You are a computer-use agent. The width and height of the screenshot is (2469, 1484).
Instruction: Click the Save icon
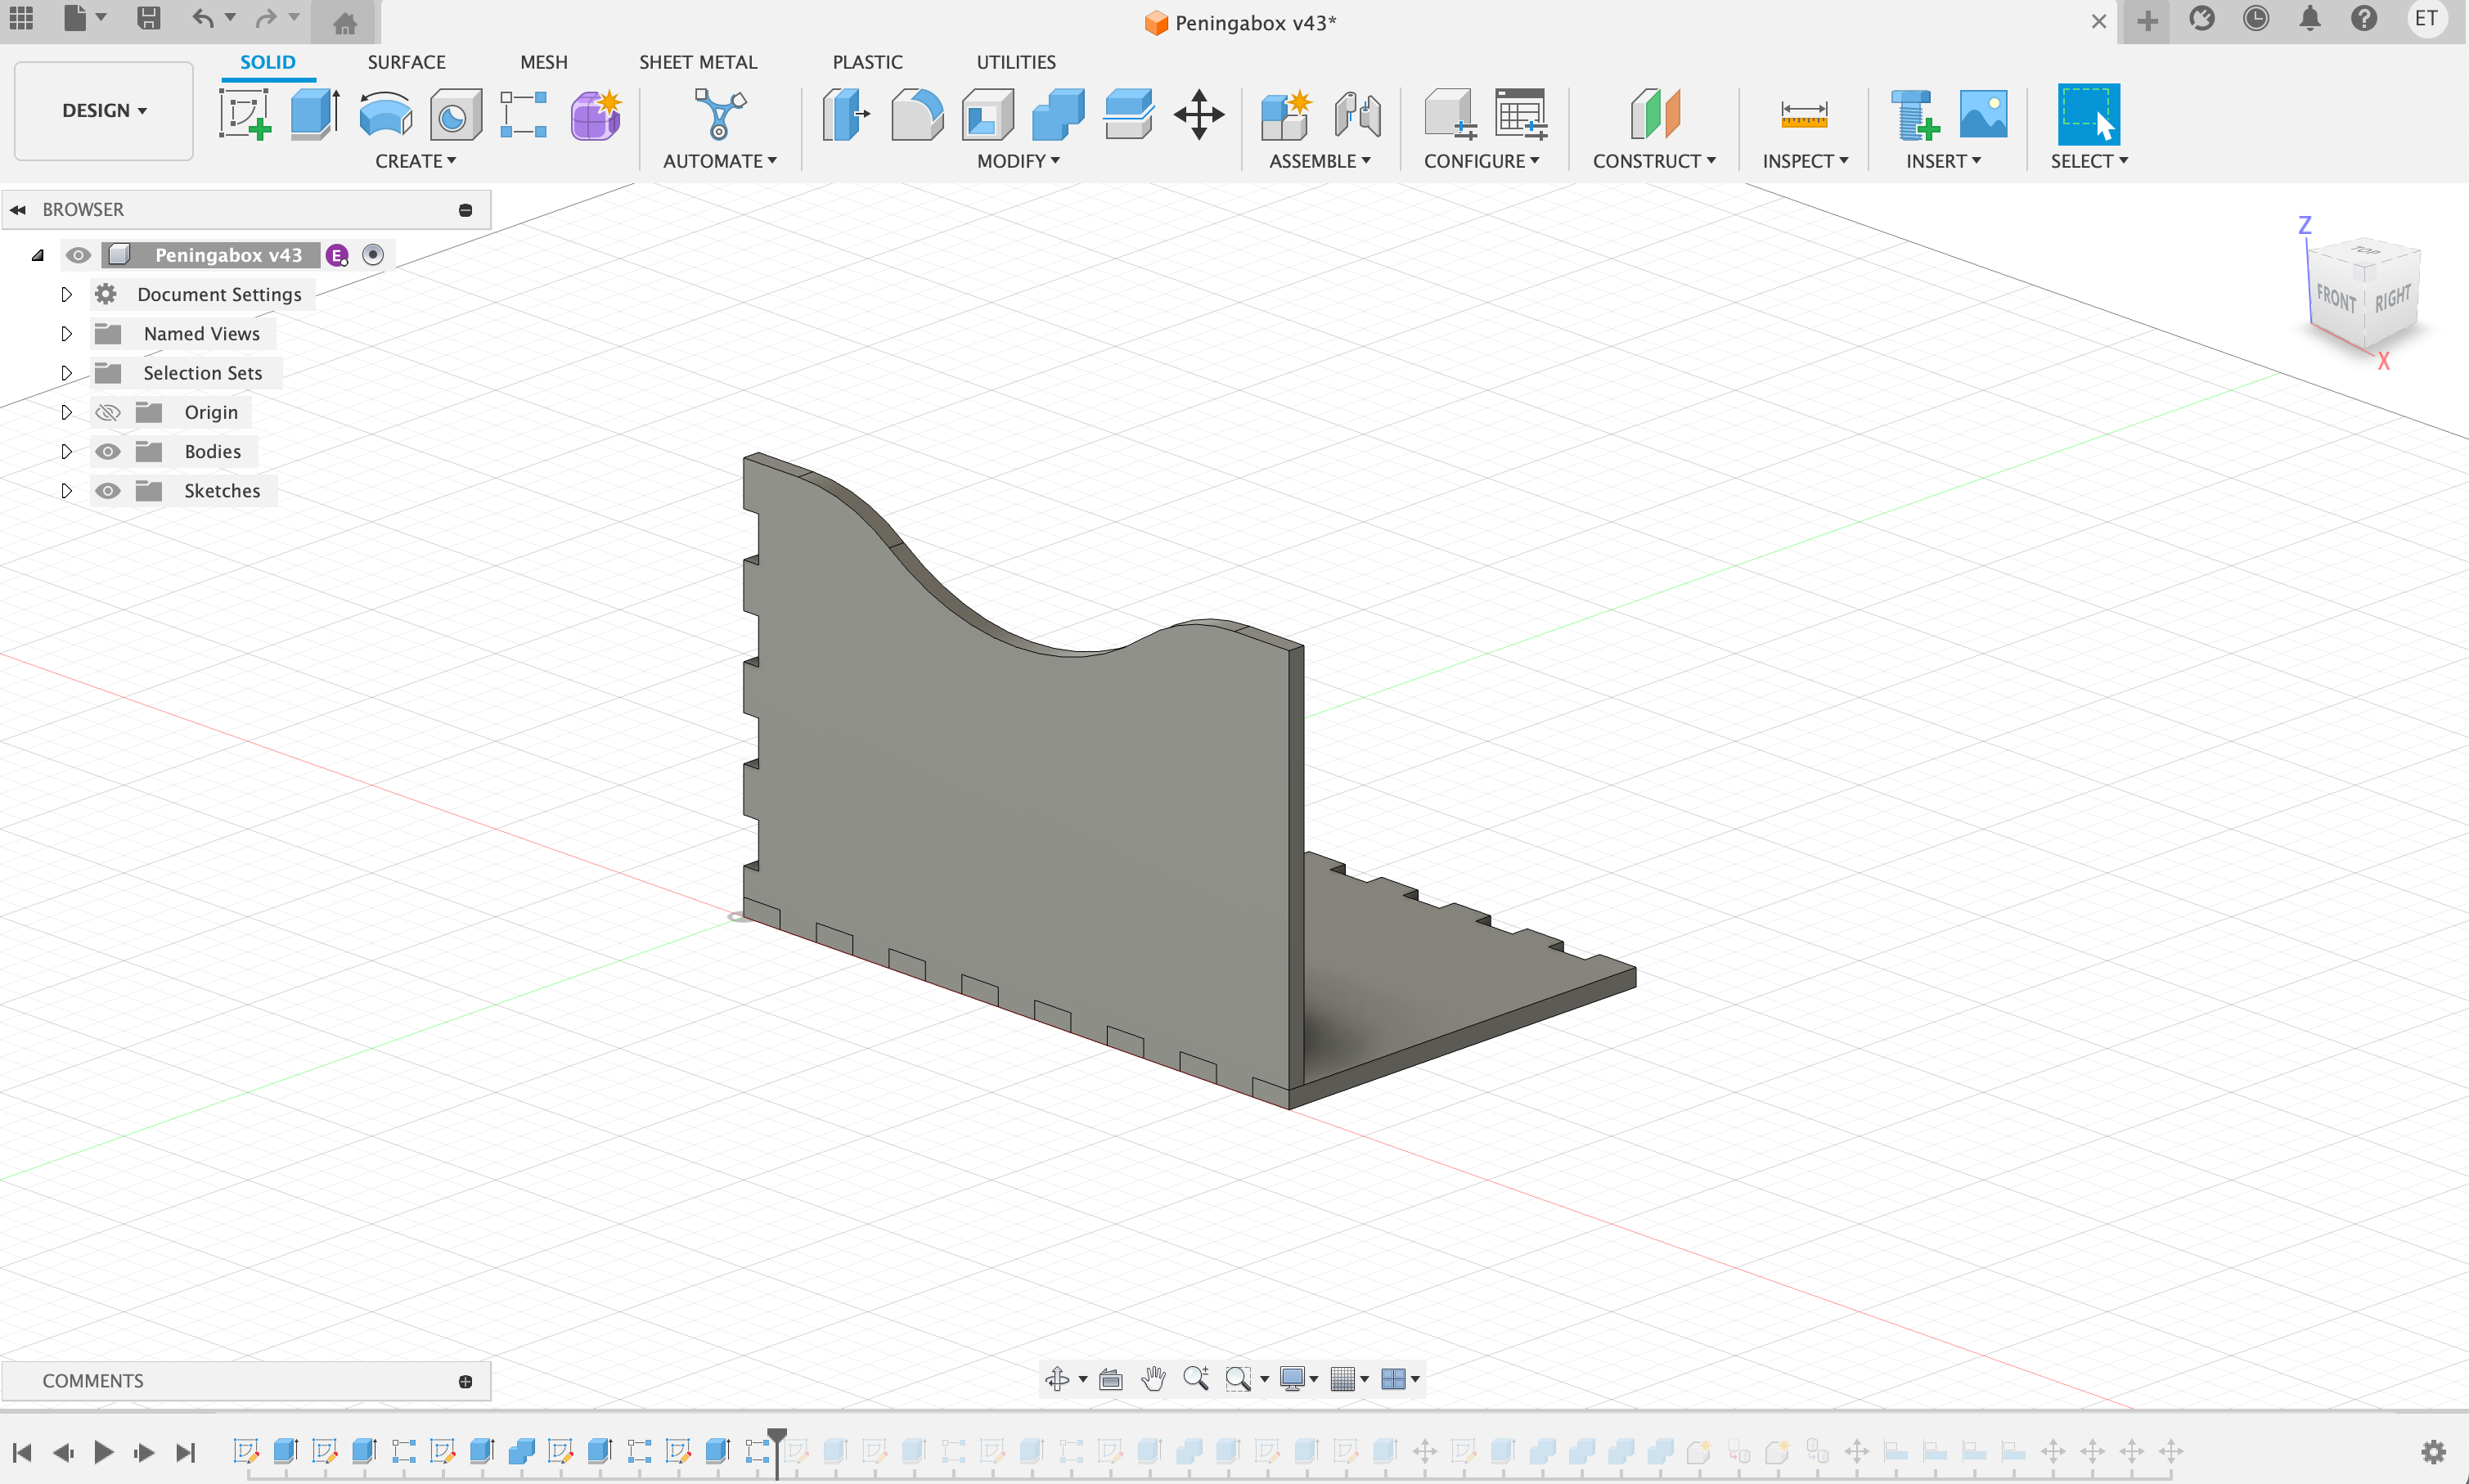tap(149, 19)
